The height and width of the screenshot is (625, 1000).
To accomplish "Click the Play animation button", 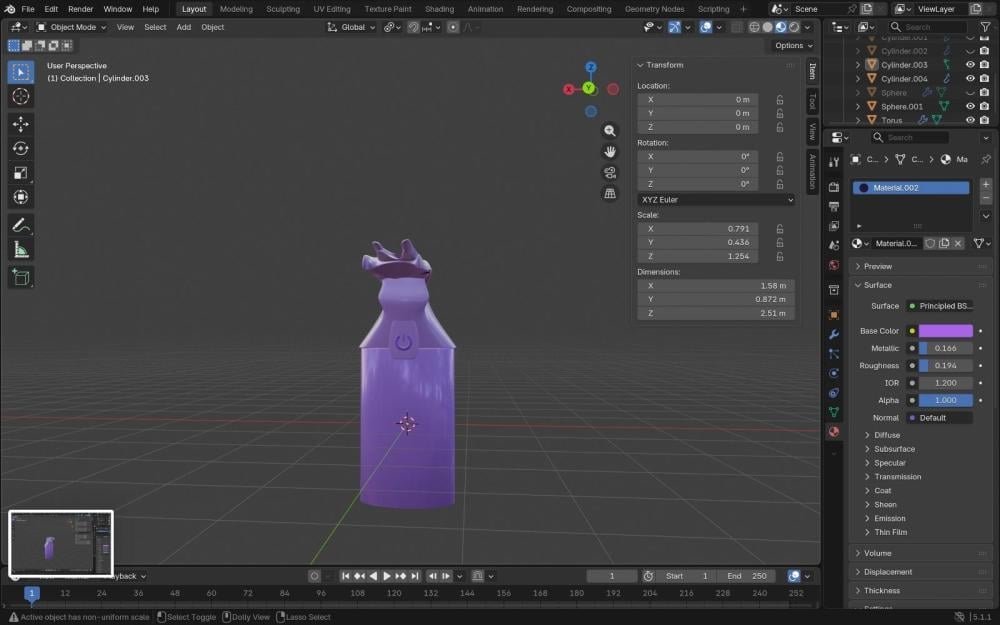I will (386, 576).
